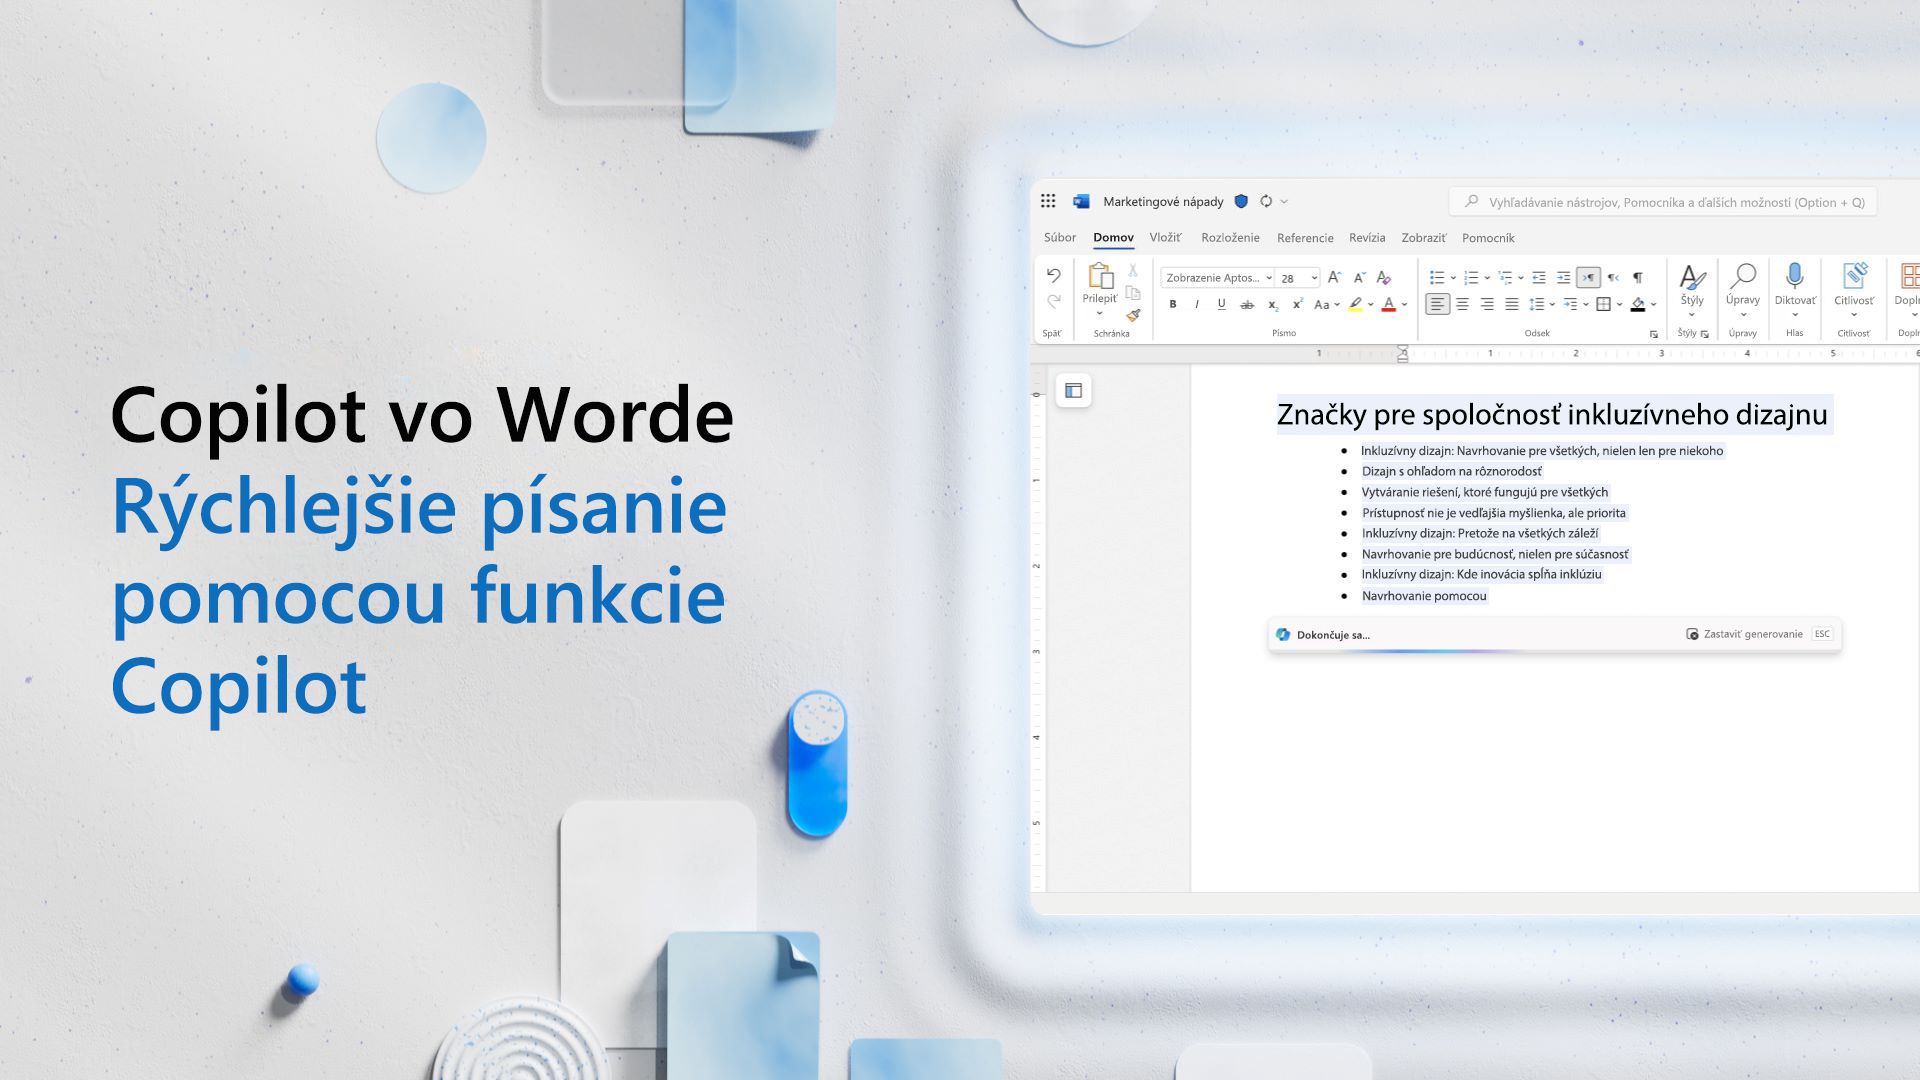Click the Vyhľadávanie nástrojov search box

click(1663, 202)
